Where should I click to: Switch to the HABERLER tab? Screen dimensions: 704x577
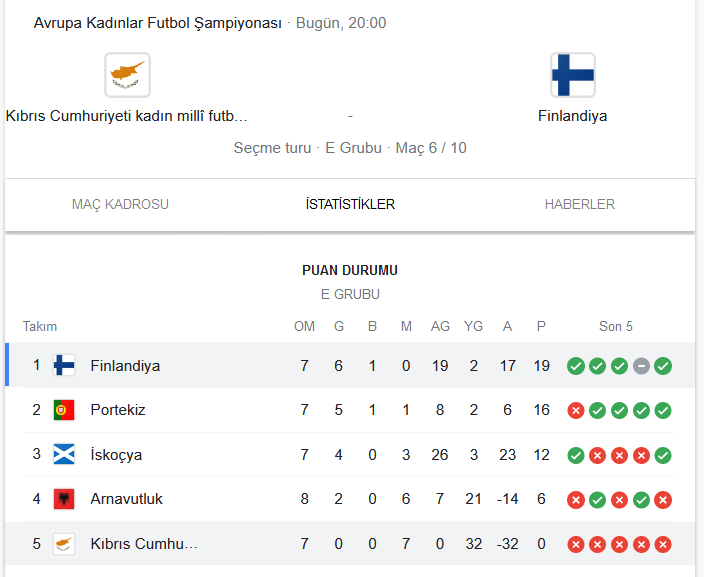pos(580,204)
